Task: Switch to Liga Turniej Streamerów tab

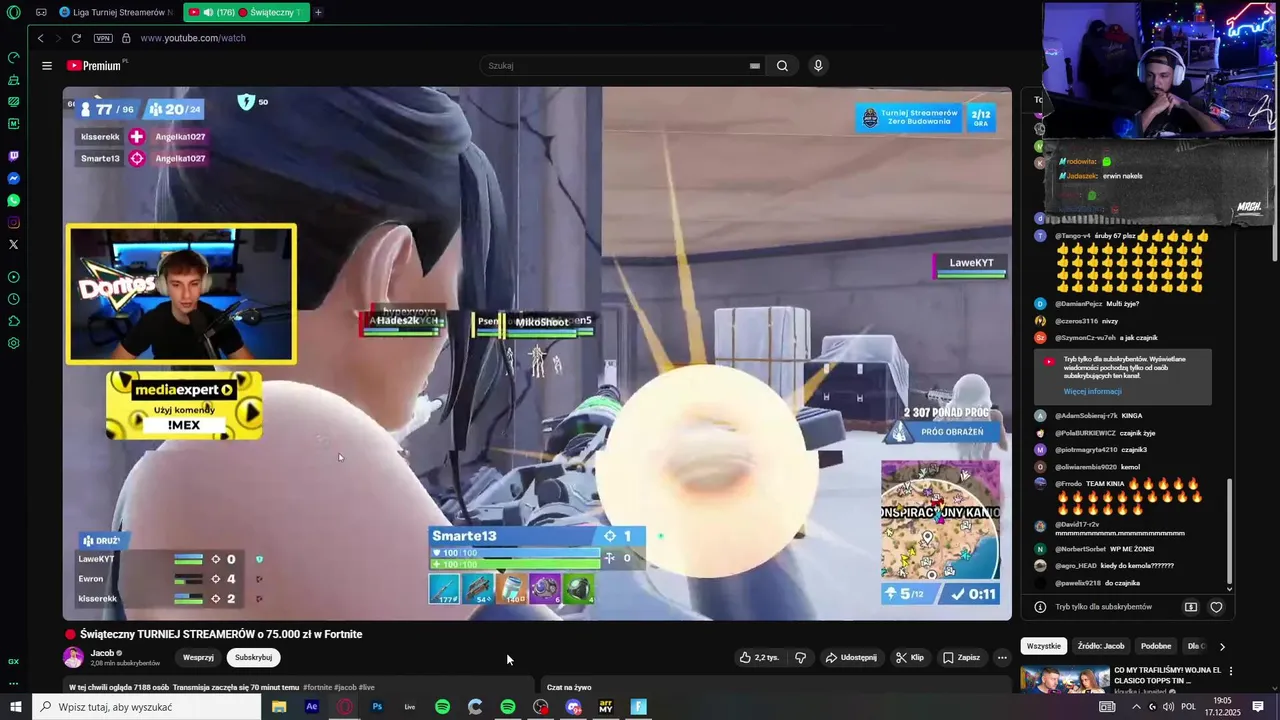Action: point(114,12)
